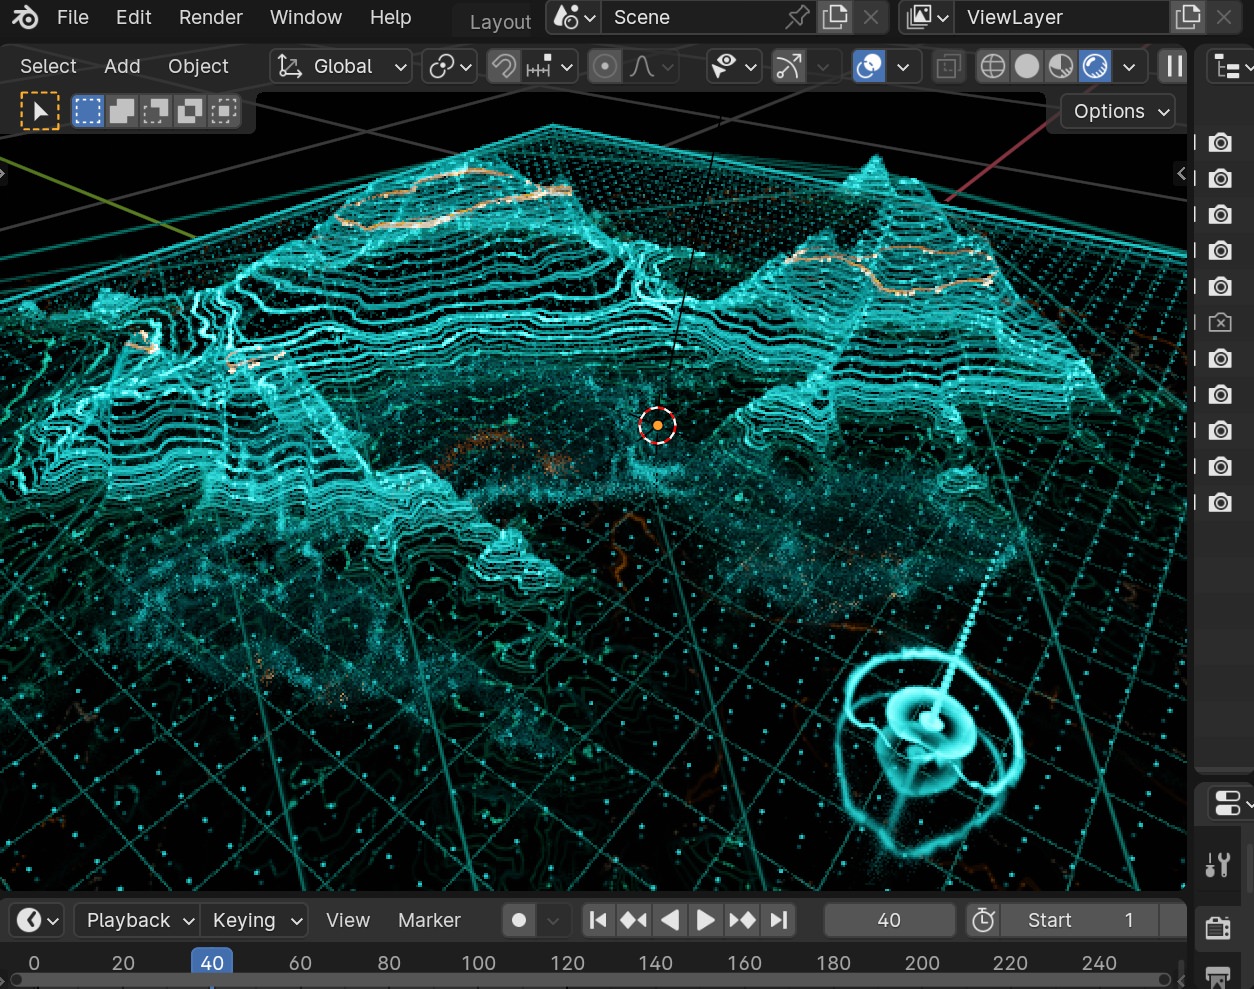1254x989 pixels.
Task: Click the New Scene duplicate button
Action: [x=835, y=17]
